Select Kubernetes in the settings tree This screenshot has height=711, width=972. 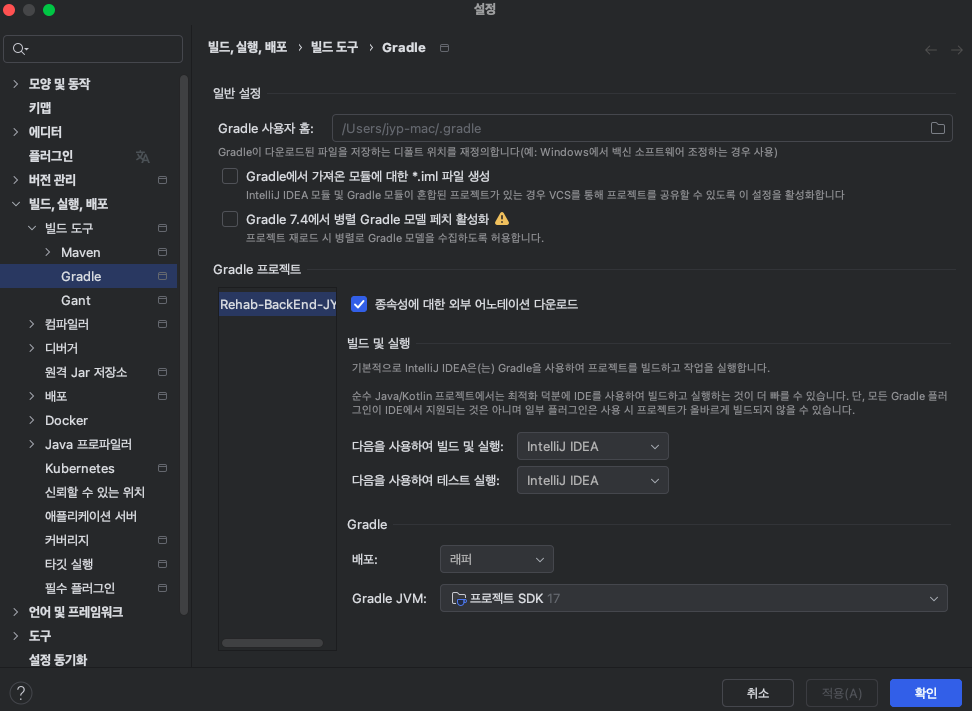79,468
